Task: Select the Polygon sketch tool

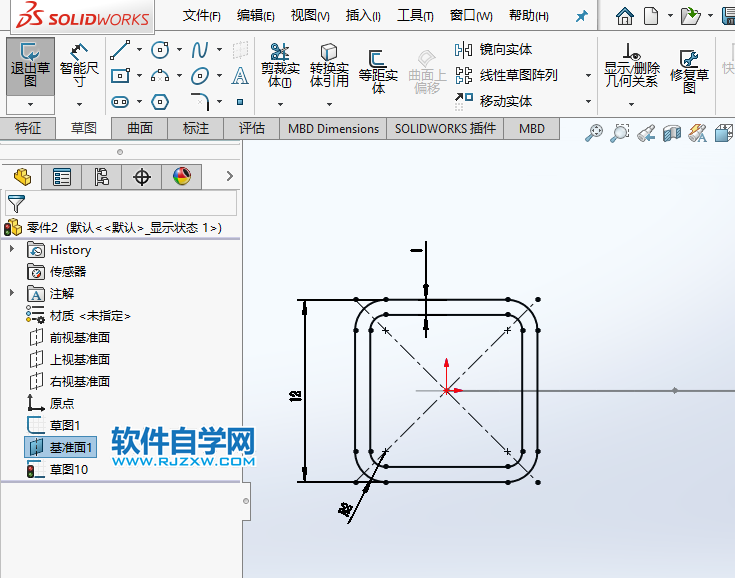Action: (x=160, y=102)
